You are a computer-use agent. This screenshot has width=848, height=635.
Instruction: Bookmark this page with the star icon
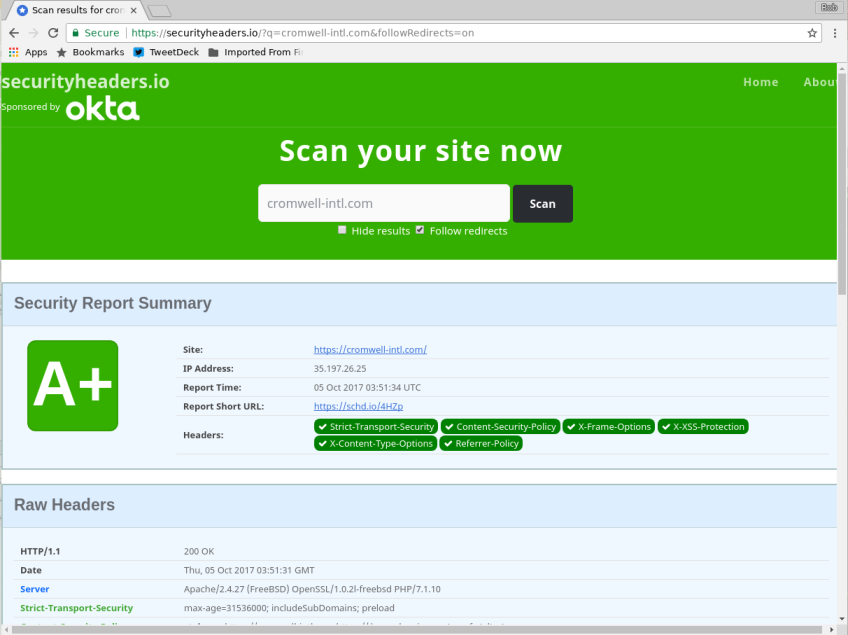(812, 33)
